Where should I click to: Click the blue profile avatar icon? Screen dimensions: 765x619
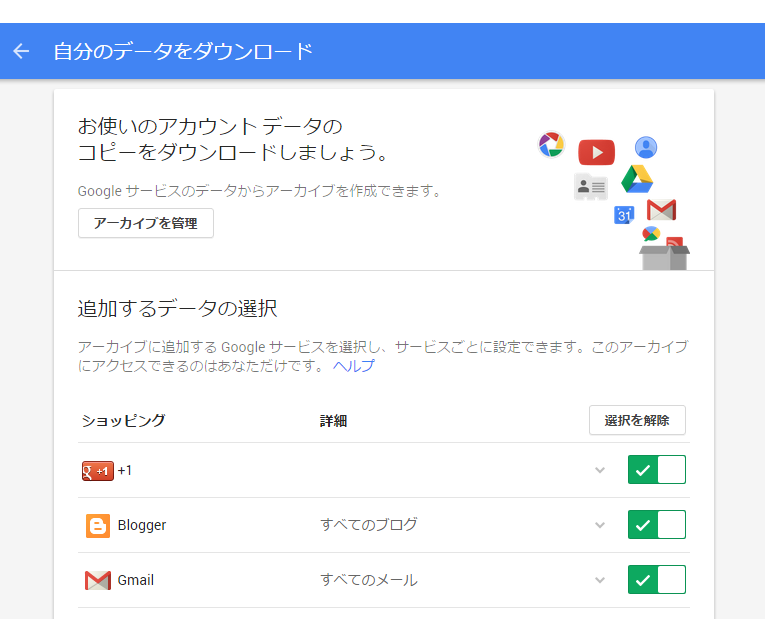click(x=646, y=147)
